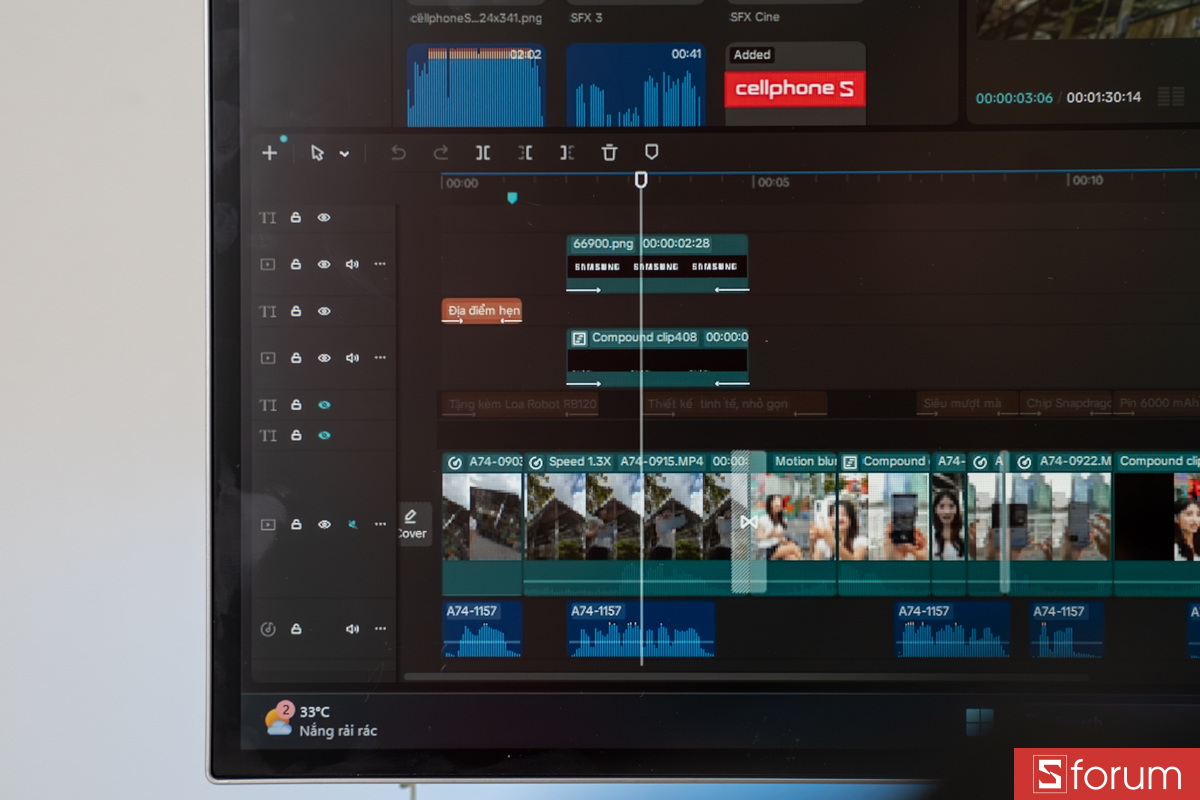1200x800 pixels.
Task: Lock the 66900.png video track
Action: click(296, 264)
